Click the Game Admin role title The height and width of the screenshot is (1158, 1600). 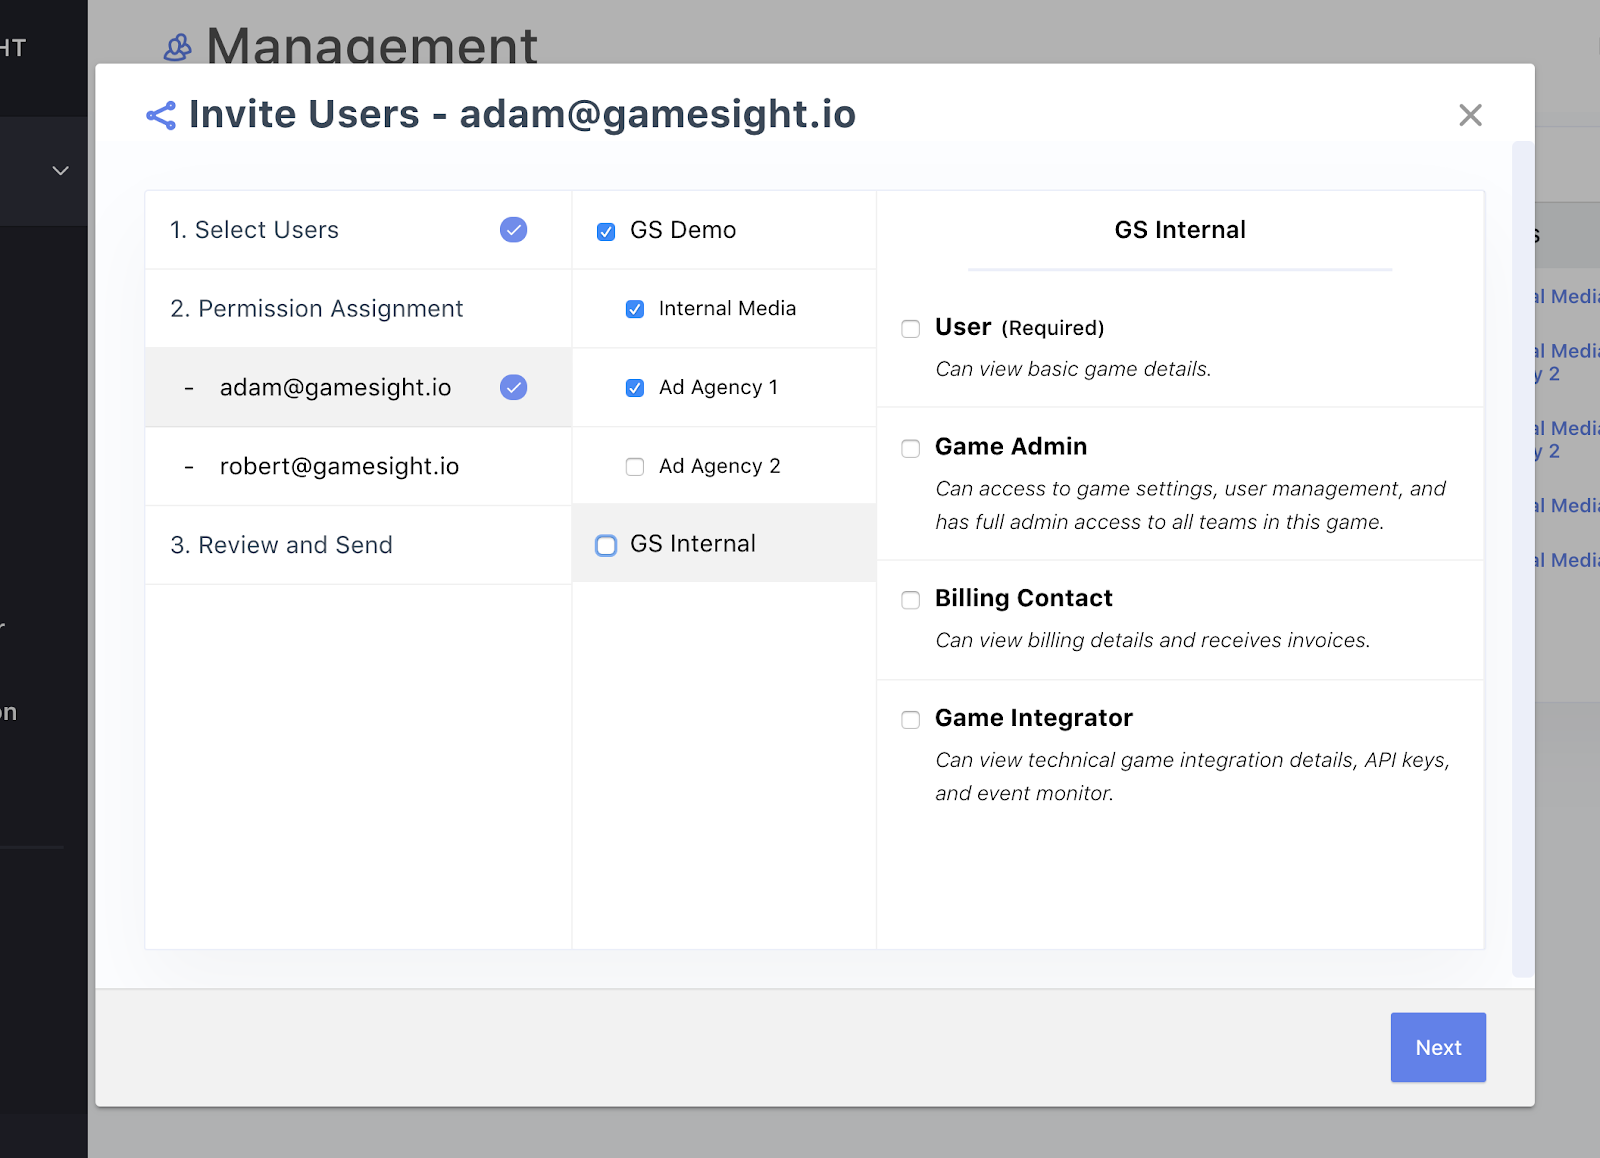point(1011,446)
